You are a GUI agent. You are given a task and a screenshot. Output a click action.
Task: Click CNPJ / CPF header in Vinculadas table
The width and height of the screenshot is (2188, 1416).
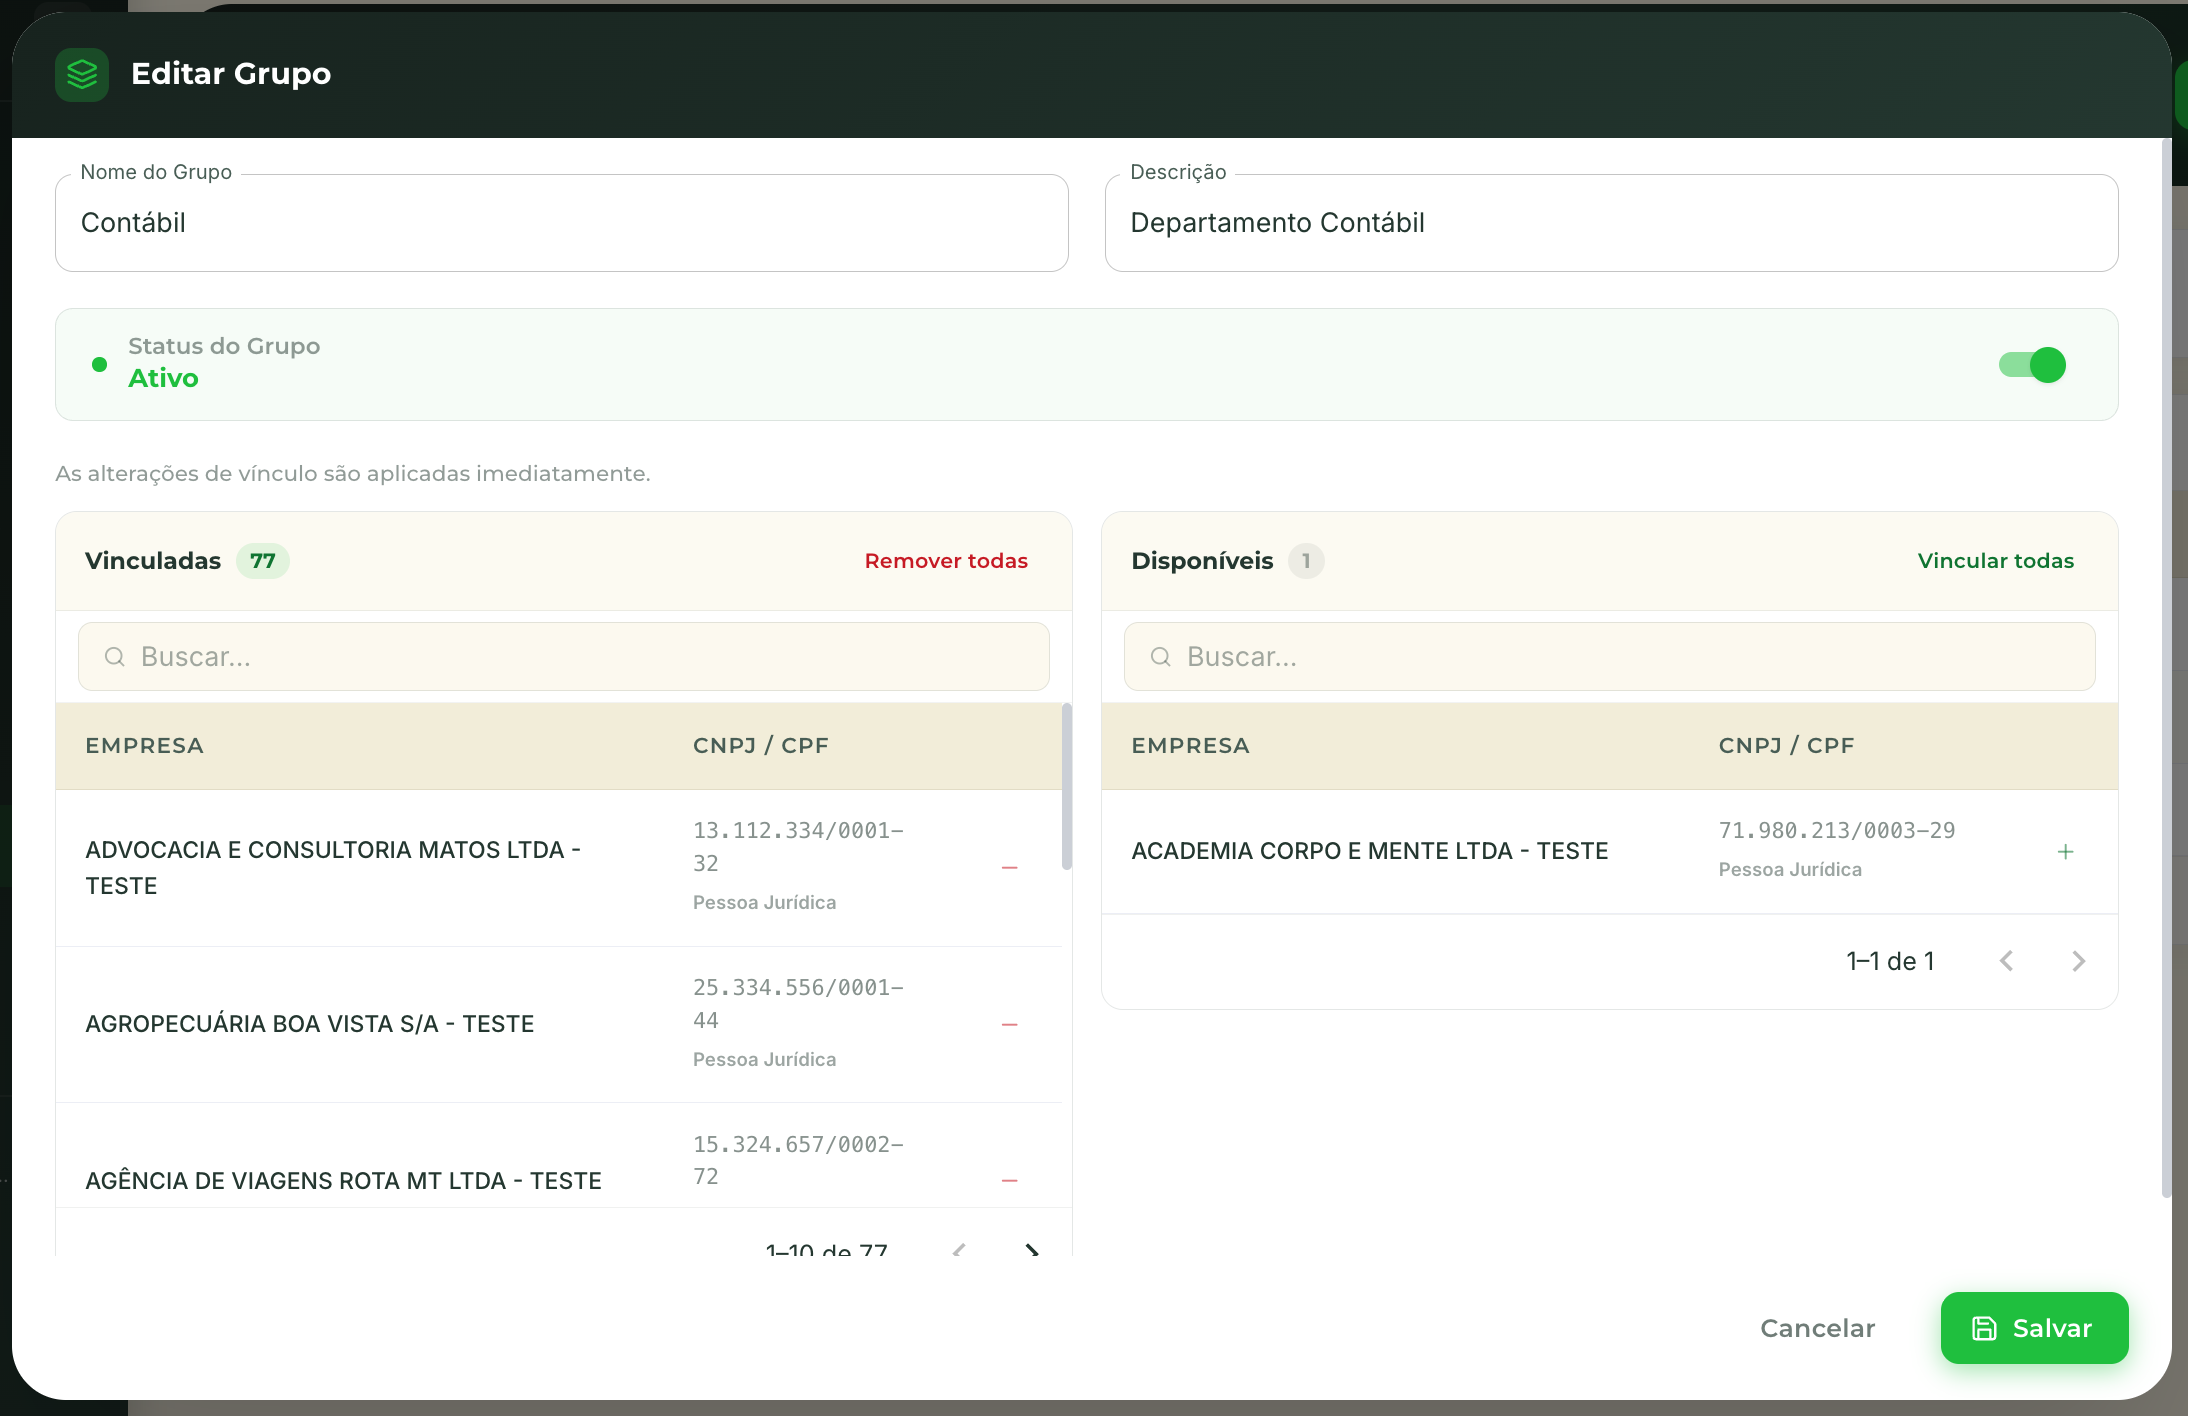[x=761, y=746]
